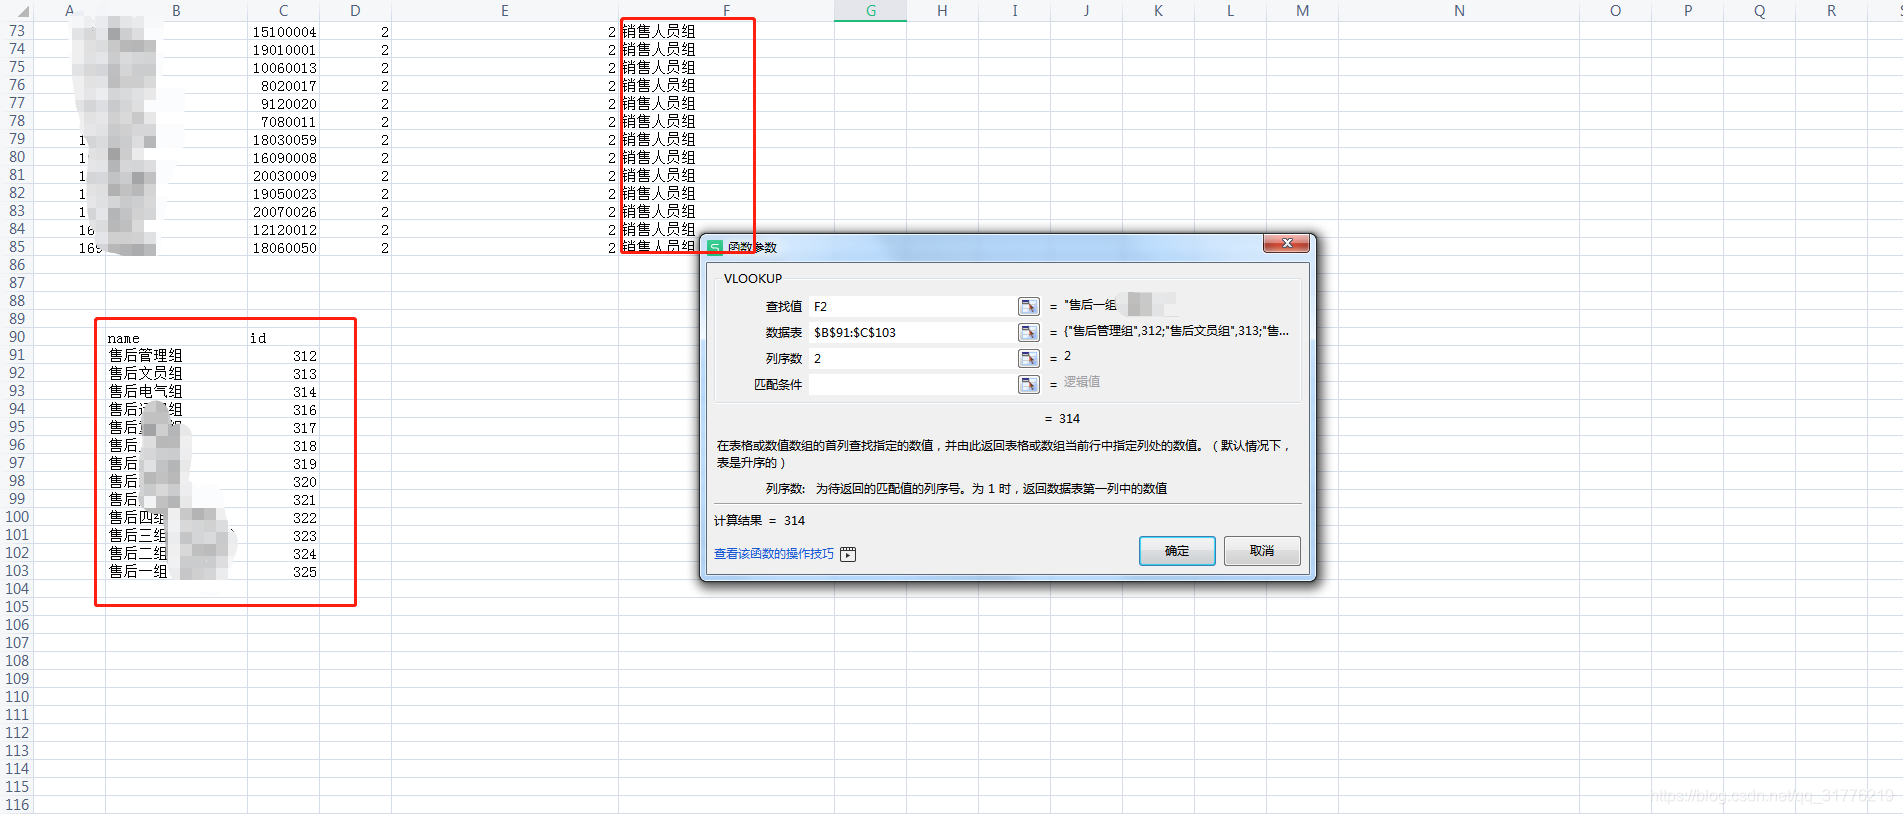This screenshot has height=814, width=1903.
Task: Click the 'name' header cell in lookup table
Action: 176,338
